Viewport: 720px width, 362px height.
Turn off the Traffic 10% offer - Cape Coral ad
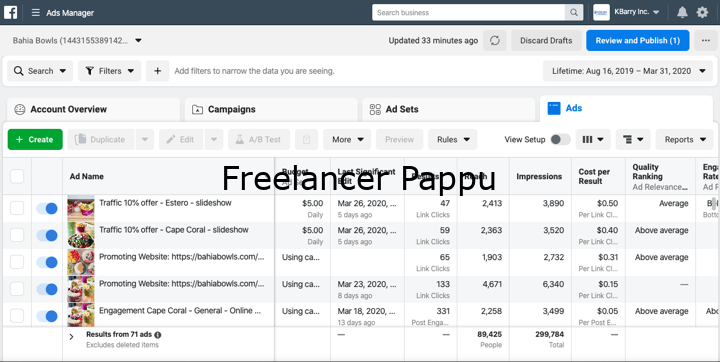[x=47, y=236]
